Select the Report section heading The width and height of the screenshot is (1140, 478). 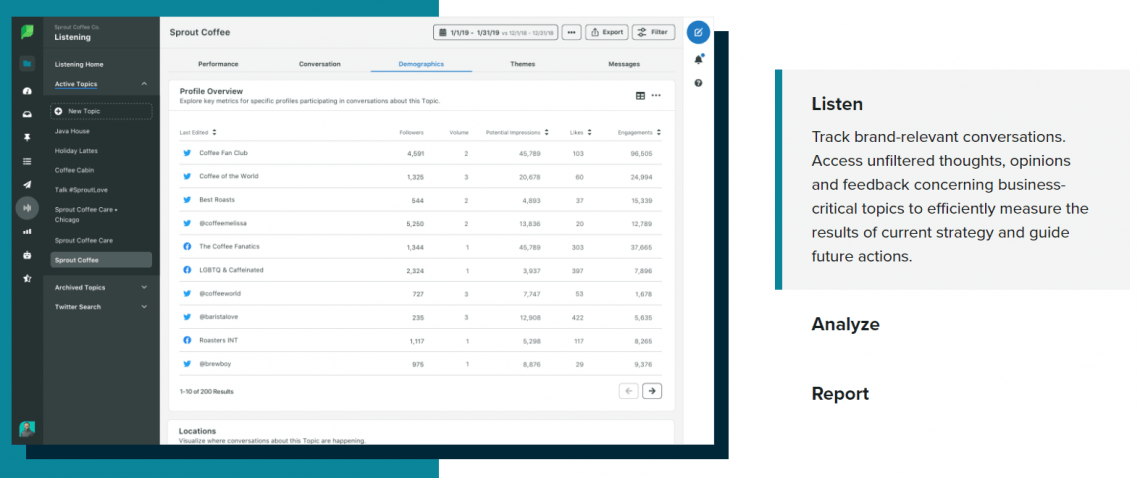(x=840, y=394)
